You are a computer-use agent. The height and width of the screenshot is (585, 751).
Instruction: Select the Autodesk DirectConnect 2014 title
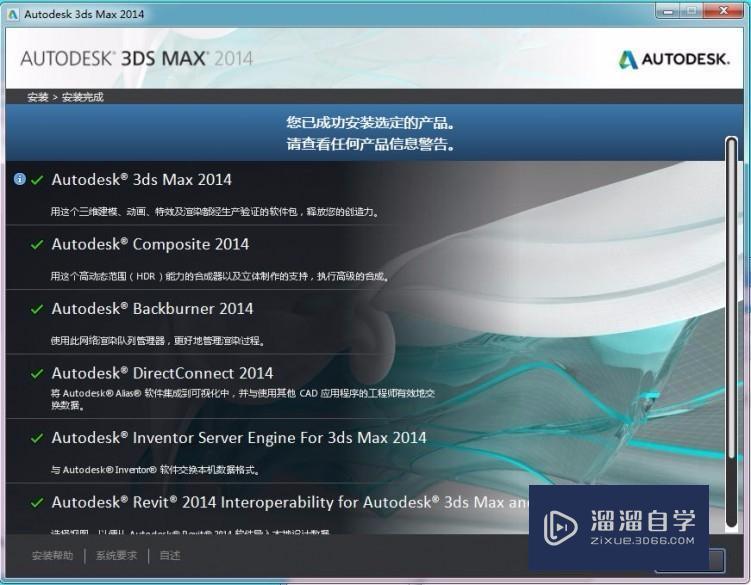point(162,373)
